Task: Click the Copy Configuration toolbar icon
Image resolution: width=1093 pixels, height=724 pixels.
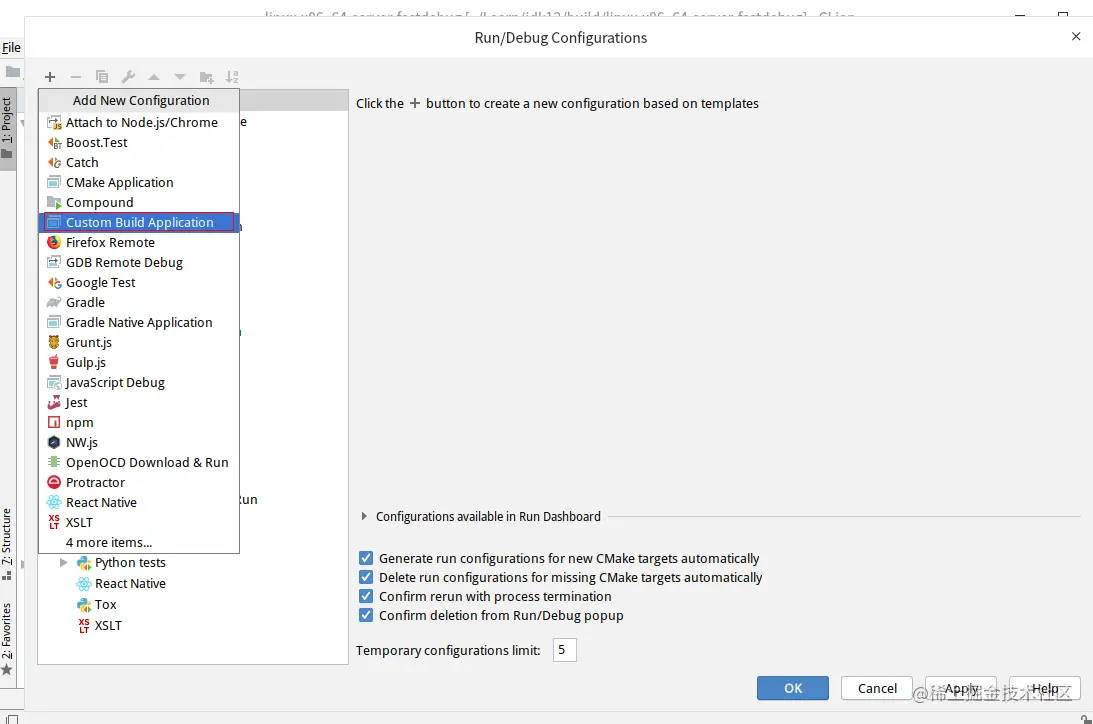Action: 102,77
